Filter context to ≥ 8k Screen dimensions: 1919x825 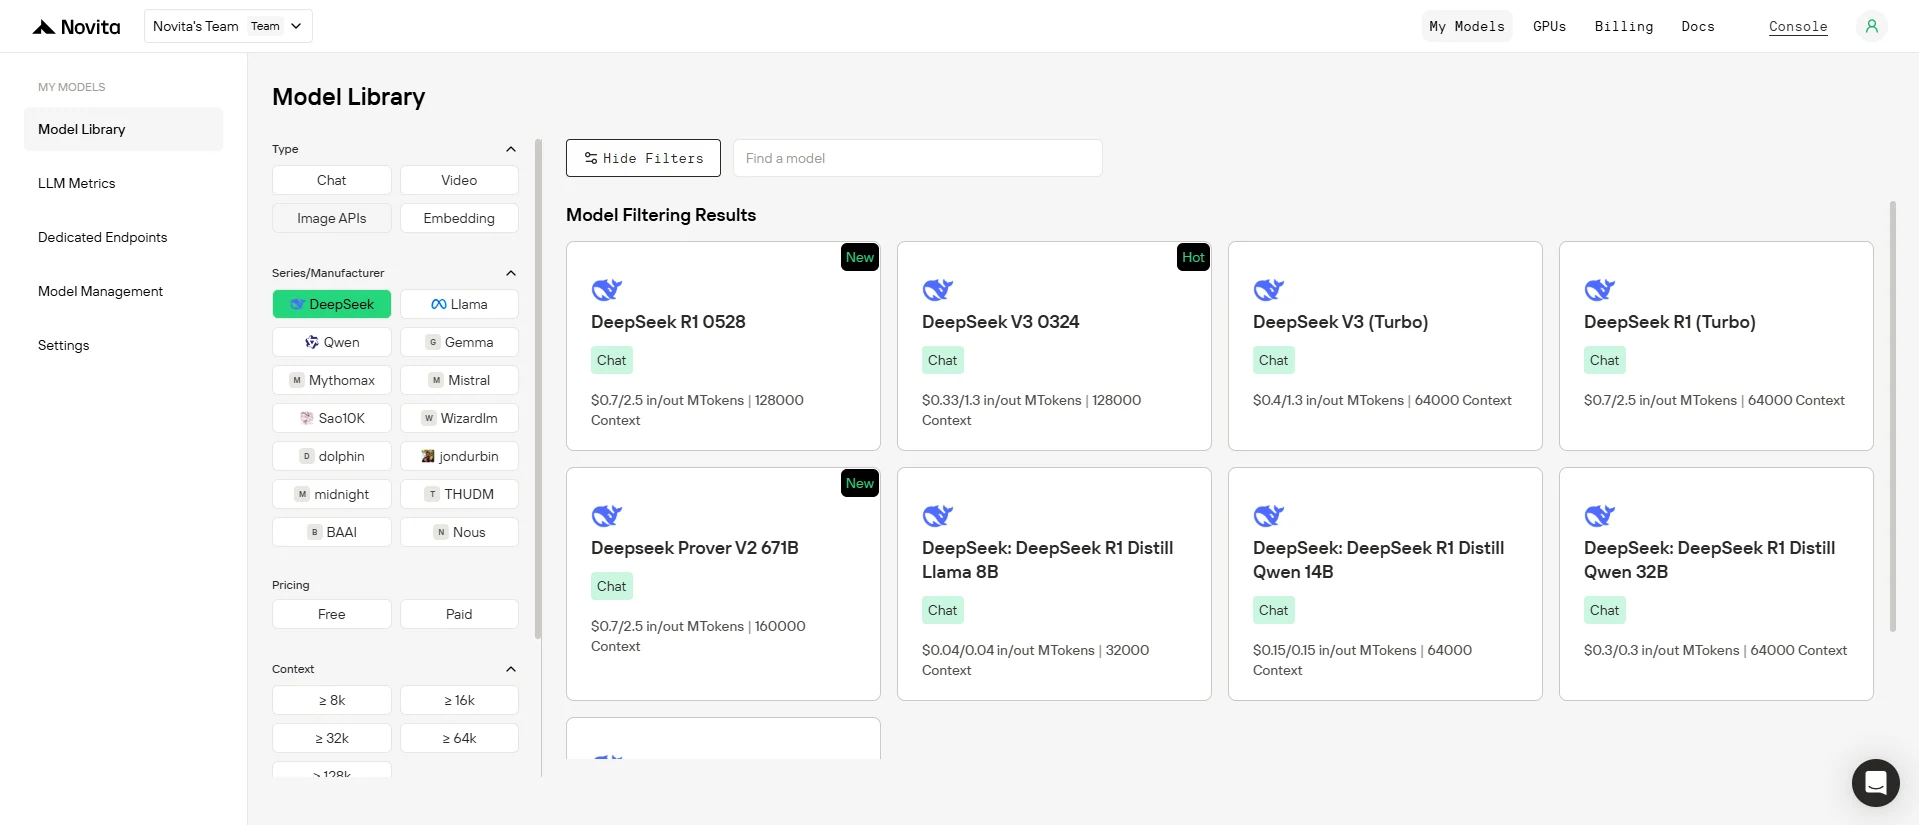pyautogui.click(x=332, y=700)
